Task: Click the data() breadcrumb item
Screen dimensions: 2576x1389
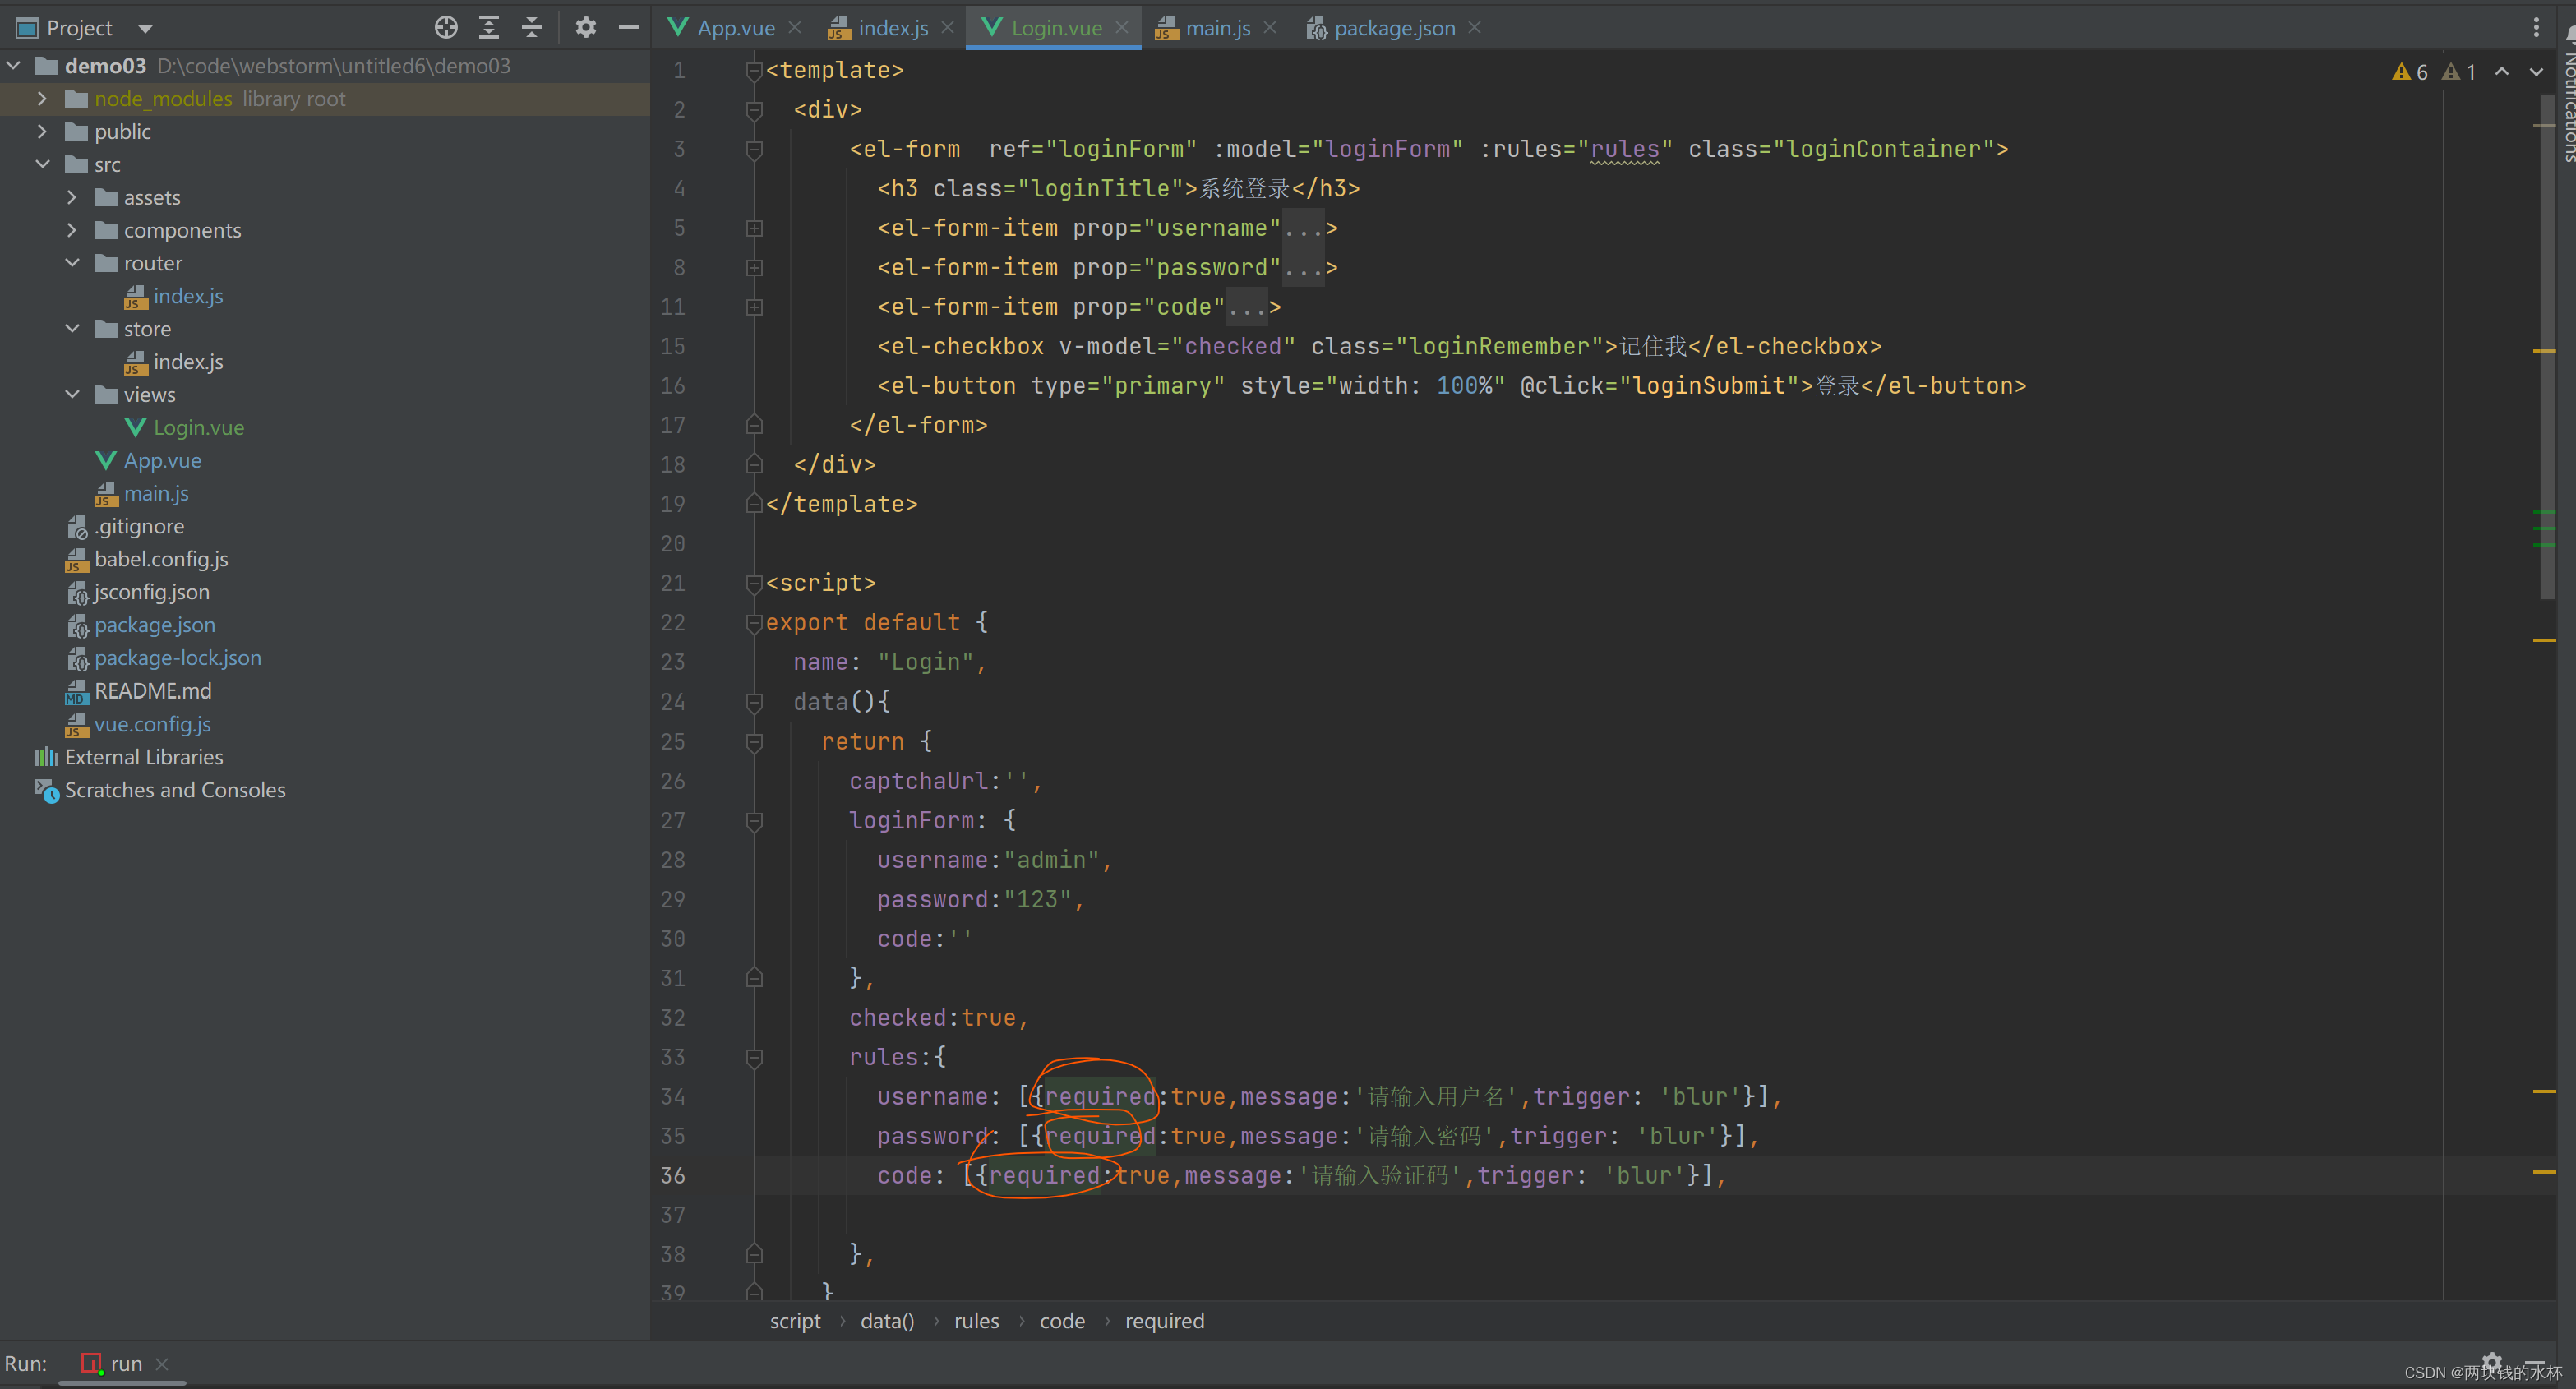Action: (887, 1321)
